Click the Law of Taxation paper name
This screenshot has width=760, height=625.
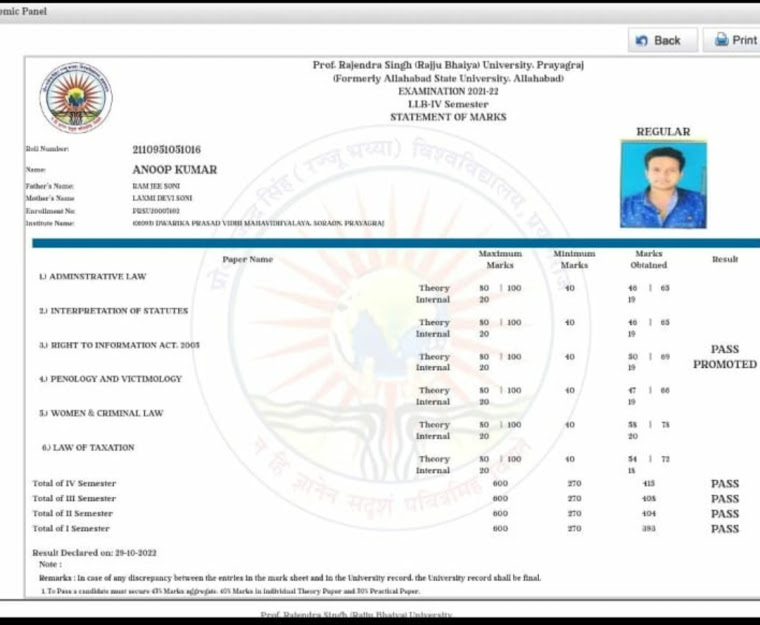click(x=88, y=447)
